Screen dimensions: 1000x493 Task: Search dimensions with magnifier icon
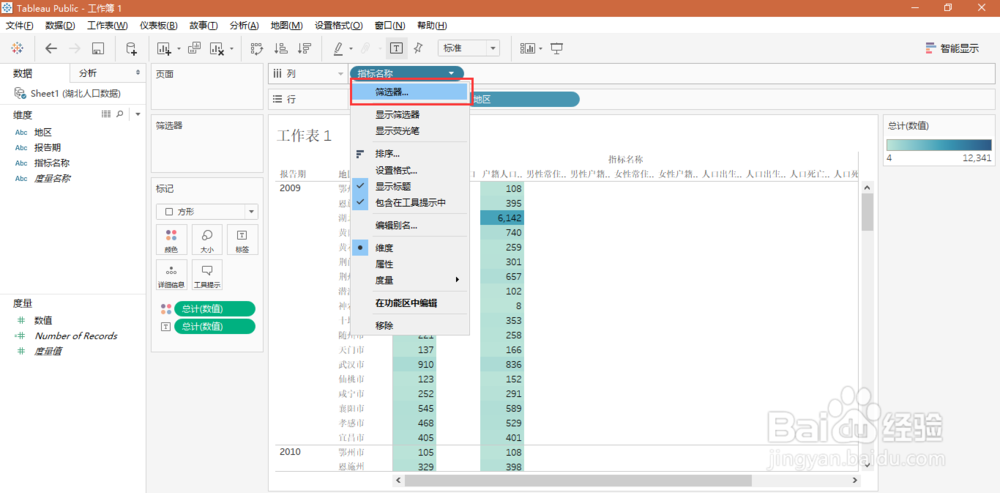tap(120, 114)
